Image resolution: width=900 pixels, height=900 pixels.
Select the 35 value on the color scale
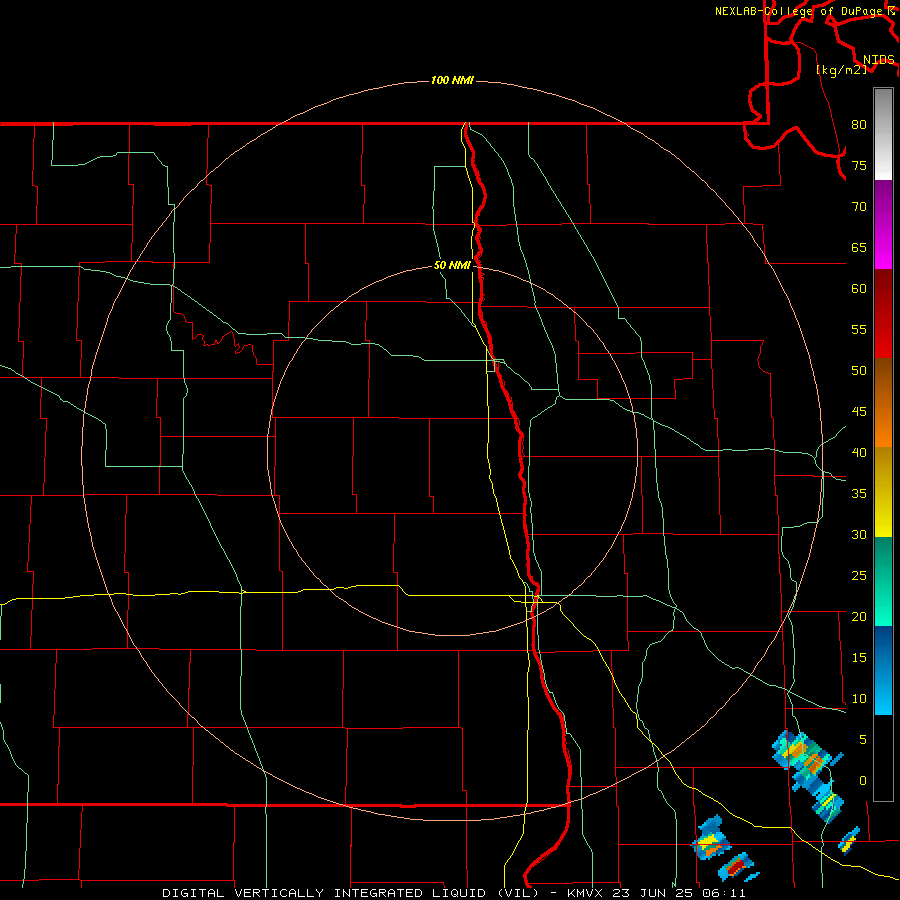click(x=859, y=494)
